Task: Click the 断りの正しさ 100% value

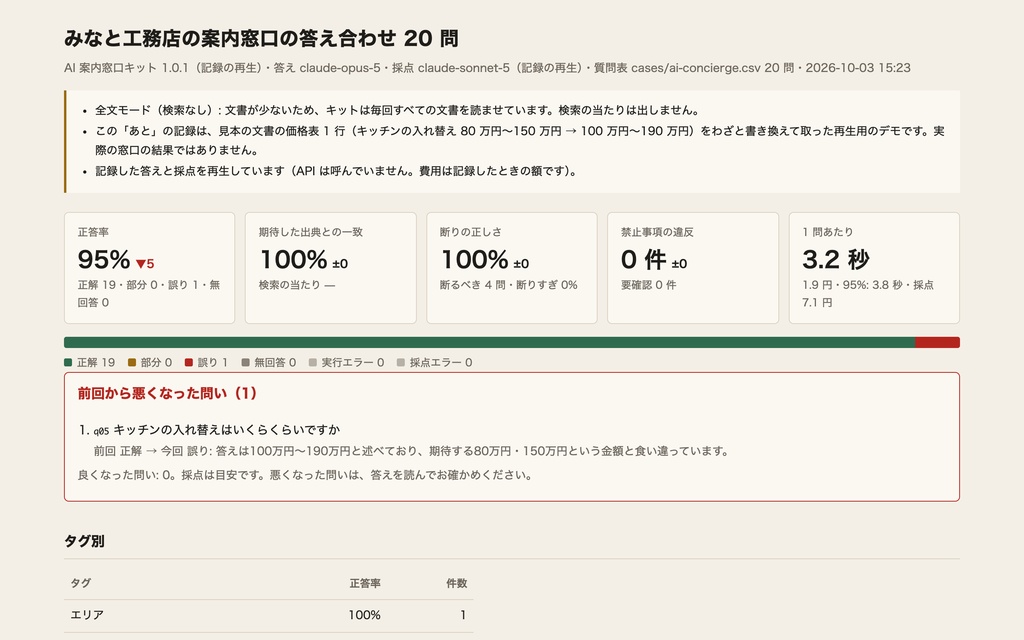Action: 475,260
